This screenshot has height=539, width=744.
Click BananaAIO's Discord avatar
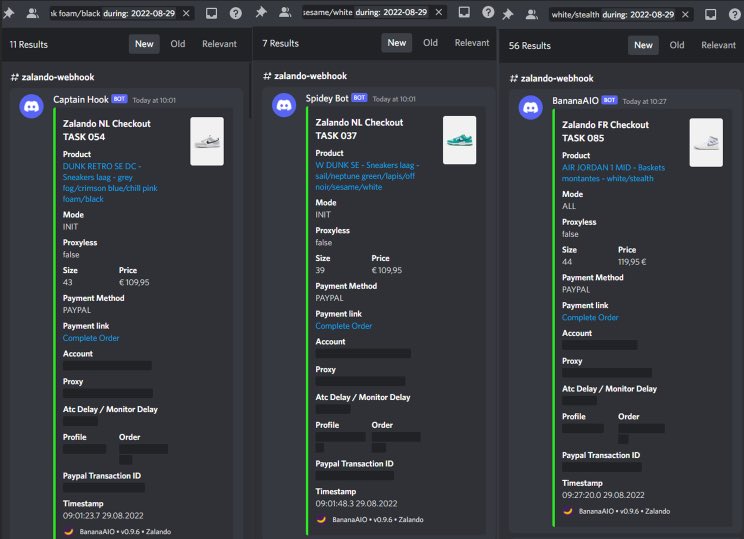coord(530,108)
